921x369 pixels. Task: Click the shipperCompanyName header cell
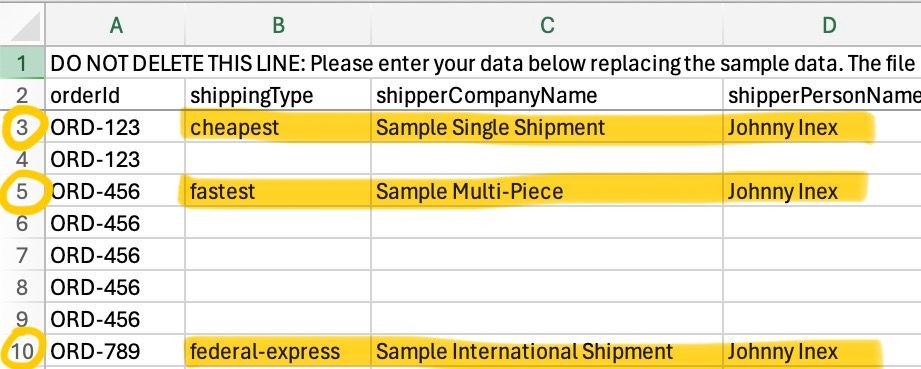[547, 95]
